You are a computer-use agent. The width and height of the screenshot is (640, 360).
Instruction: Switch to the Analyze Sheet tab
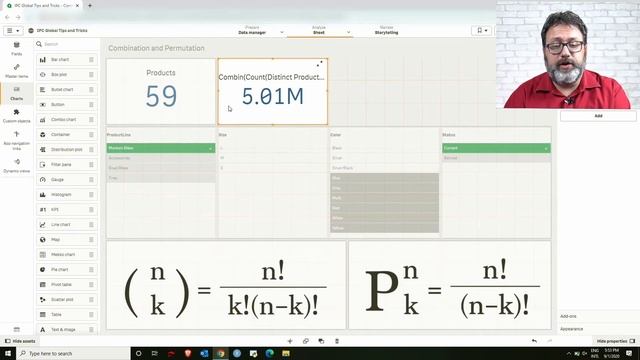pos(319,30)
